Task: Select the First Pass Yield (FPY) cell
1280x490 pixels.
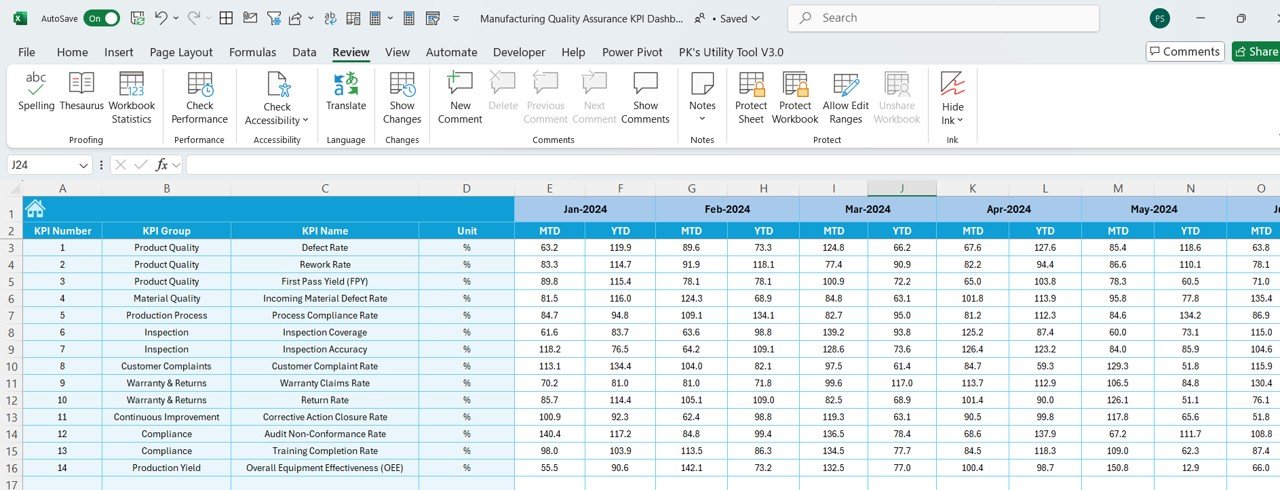Action: 325,281
